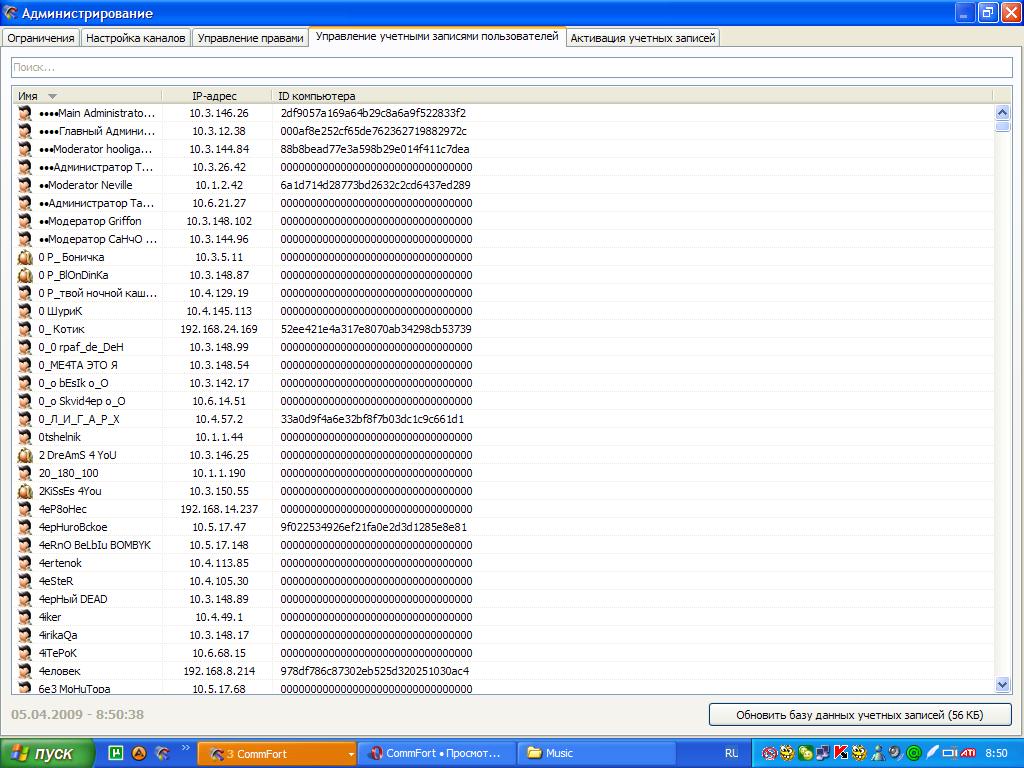Click the green quick launch icon in taskbar
The height and width of the screenshot is (768, 1024).
point(116,753)
